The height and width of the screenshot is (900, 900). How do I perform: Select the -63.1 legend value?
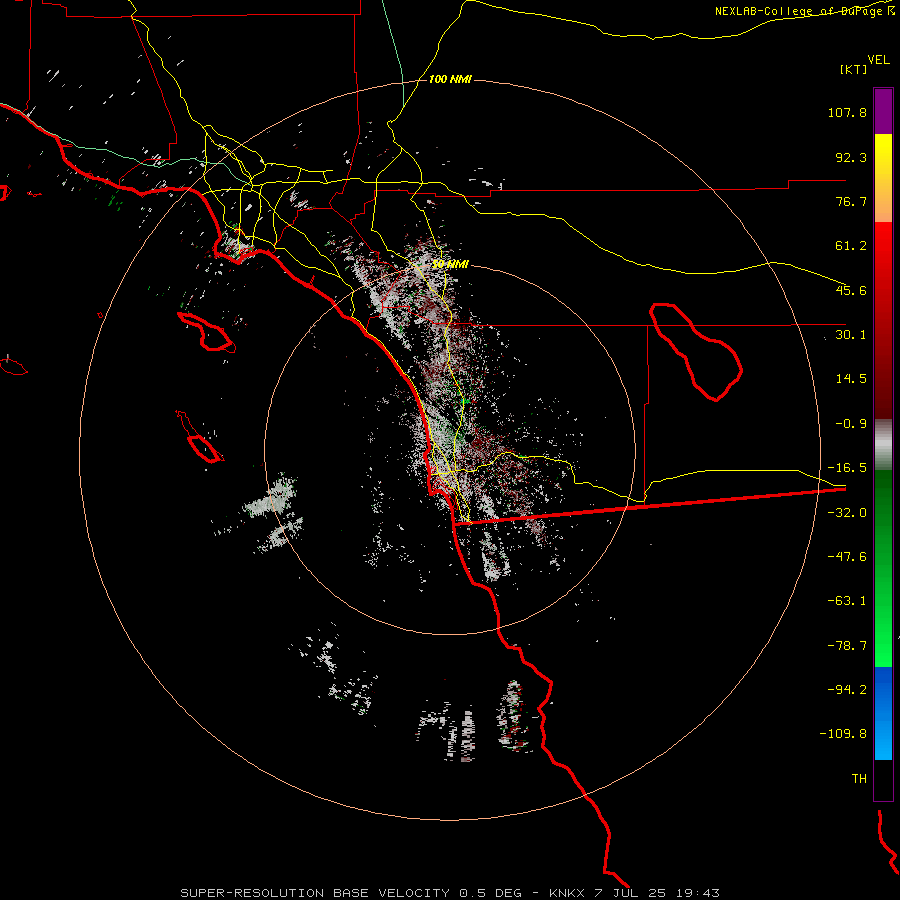[847, 601]
